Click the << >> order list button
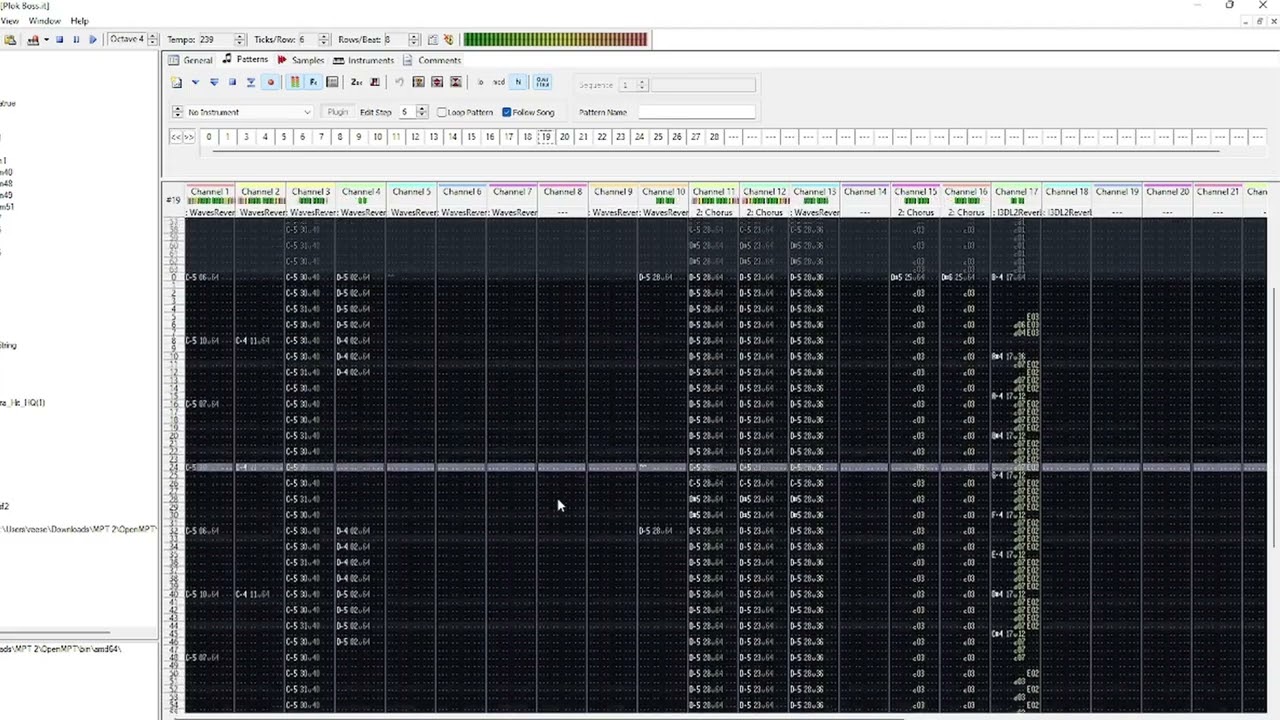 point(182,137)
